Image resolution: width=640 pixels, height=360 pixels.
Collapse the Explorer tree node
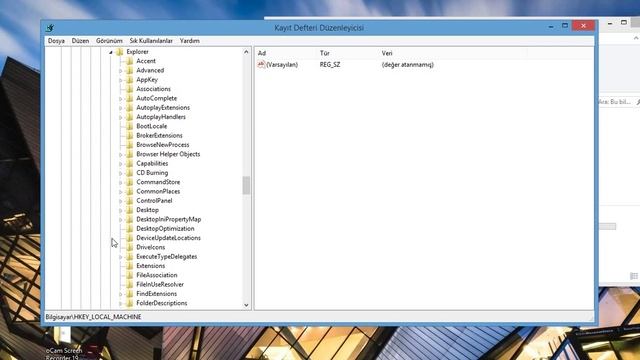point(111,52)
